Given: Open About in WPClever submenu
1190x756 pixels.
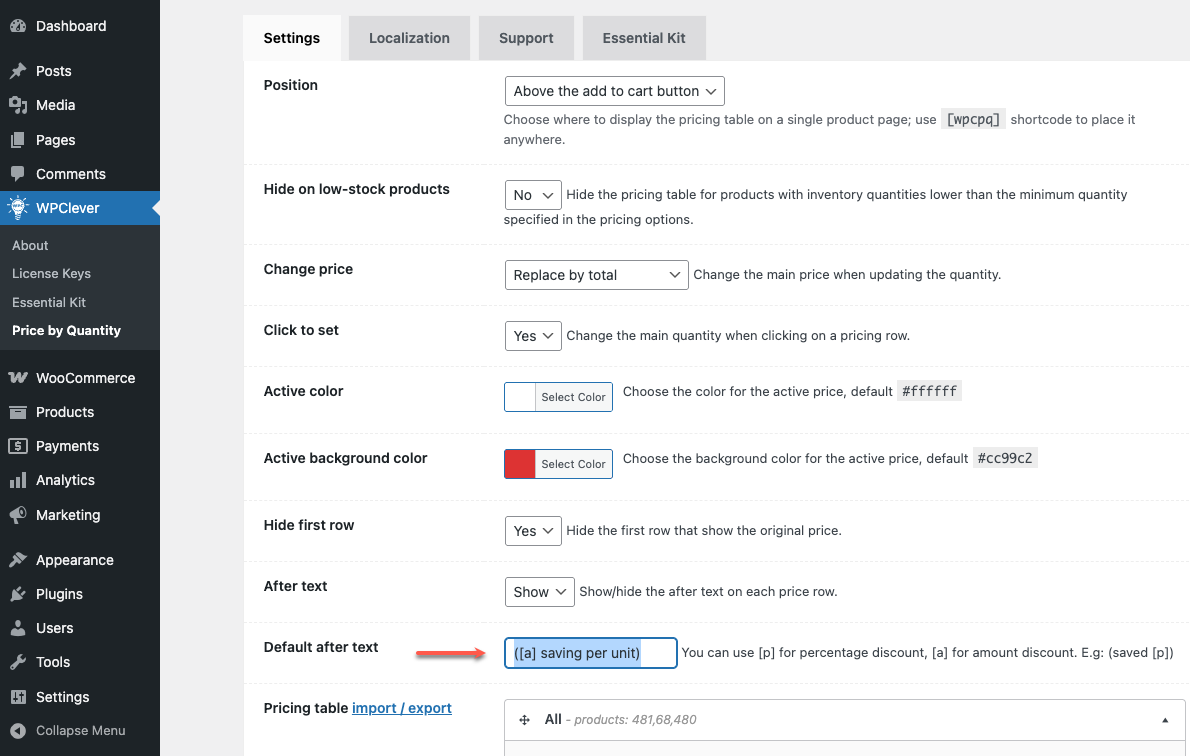Looking at the screenshot, I should 30,245.
